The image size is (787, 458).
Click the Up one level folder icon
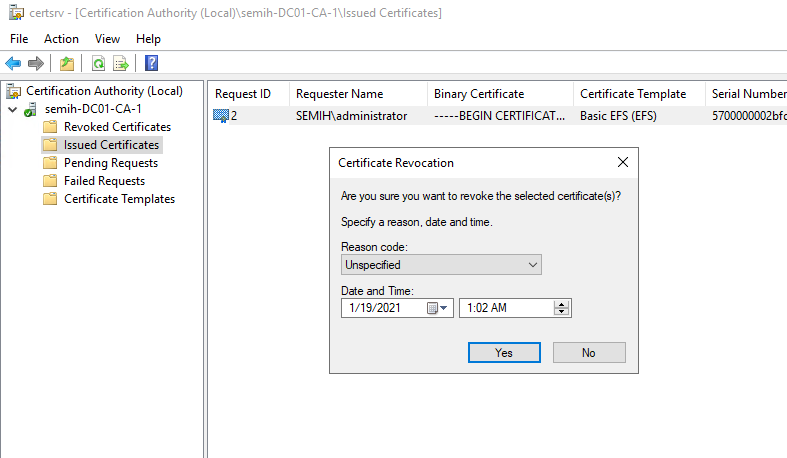click(67, 64)
